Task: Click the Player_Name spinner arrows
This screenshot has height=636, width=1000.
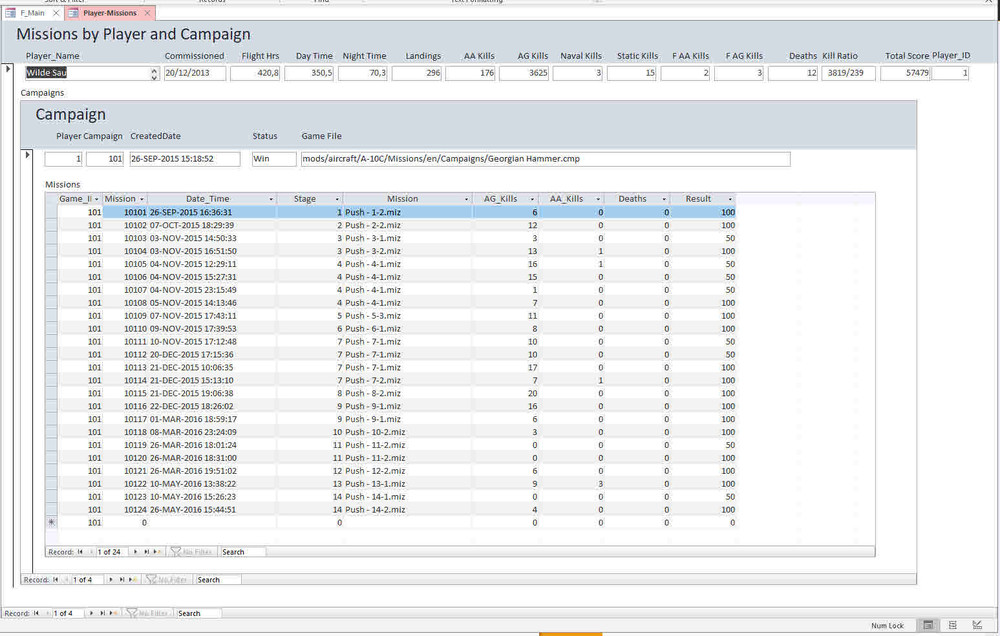Action: (x=154, y=73)
